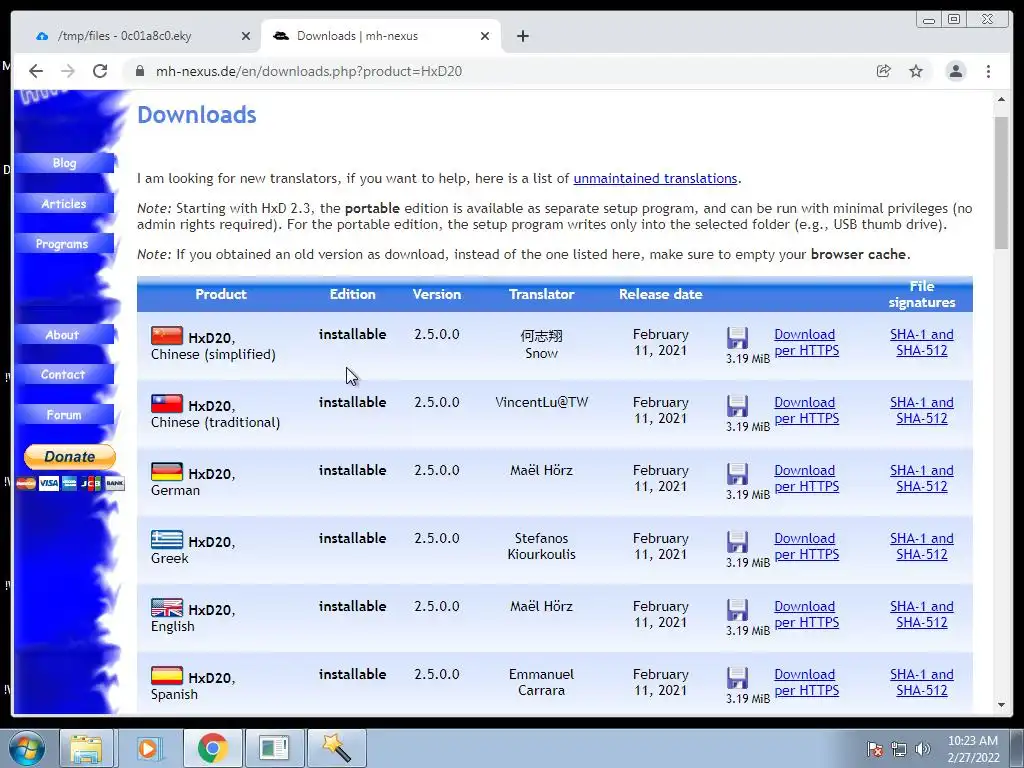
Task: Click the taskbar clock showing 10:23 AM
Action: (973, 749)
